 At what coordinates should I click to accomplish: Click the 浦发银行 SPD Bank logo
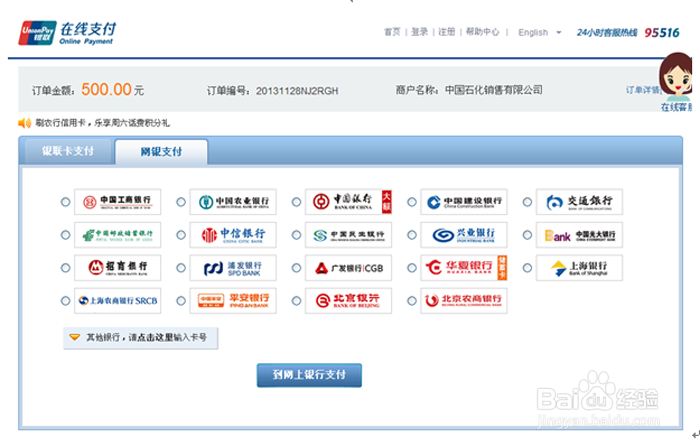[x=233, y=268]
